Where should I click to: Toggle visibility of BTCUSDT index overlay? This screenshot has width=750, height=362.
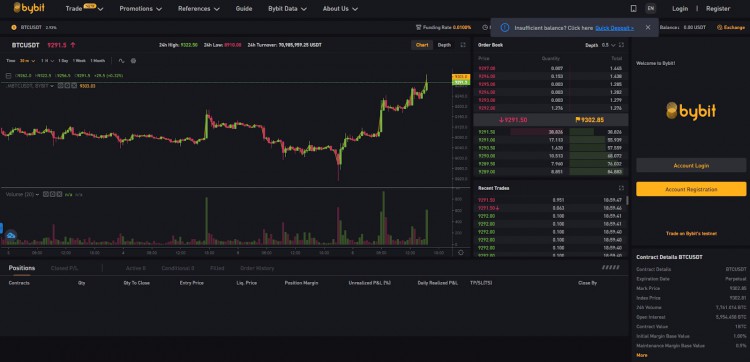61,86
